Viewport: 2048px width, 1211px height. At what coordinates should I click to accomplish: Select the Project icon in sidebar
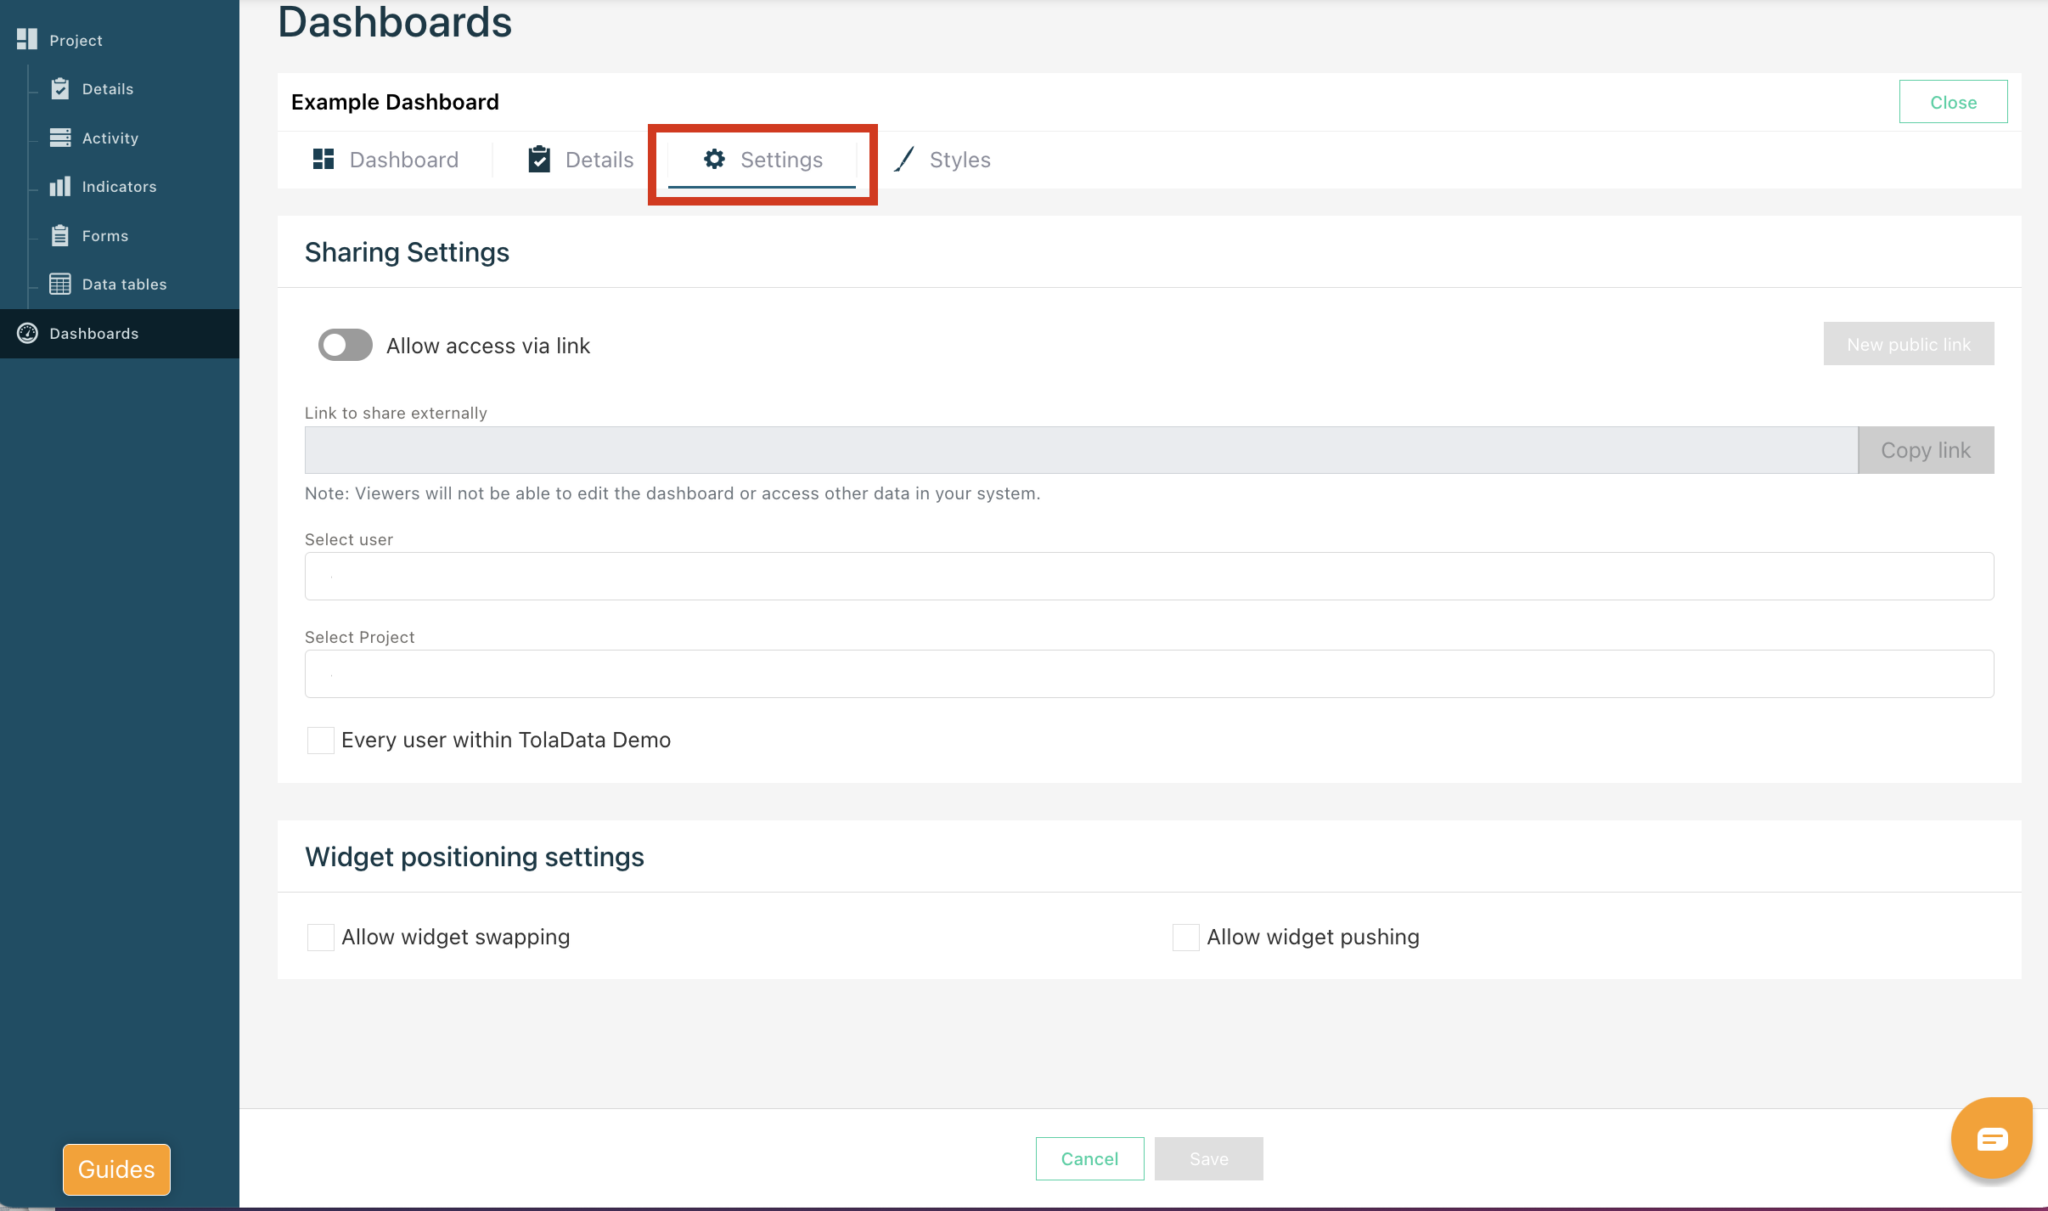pyautogui.click(x=27, y=39)
